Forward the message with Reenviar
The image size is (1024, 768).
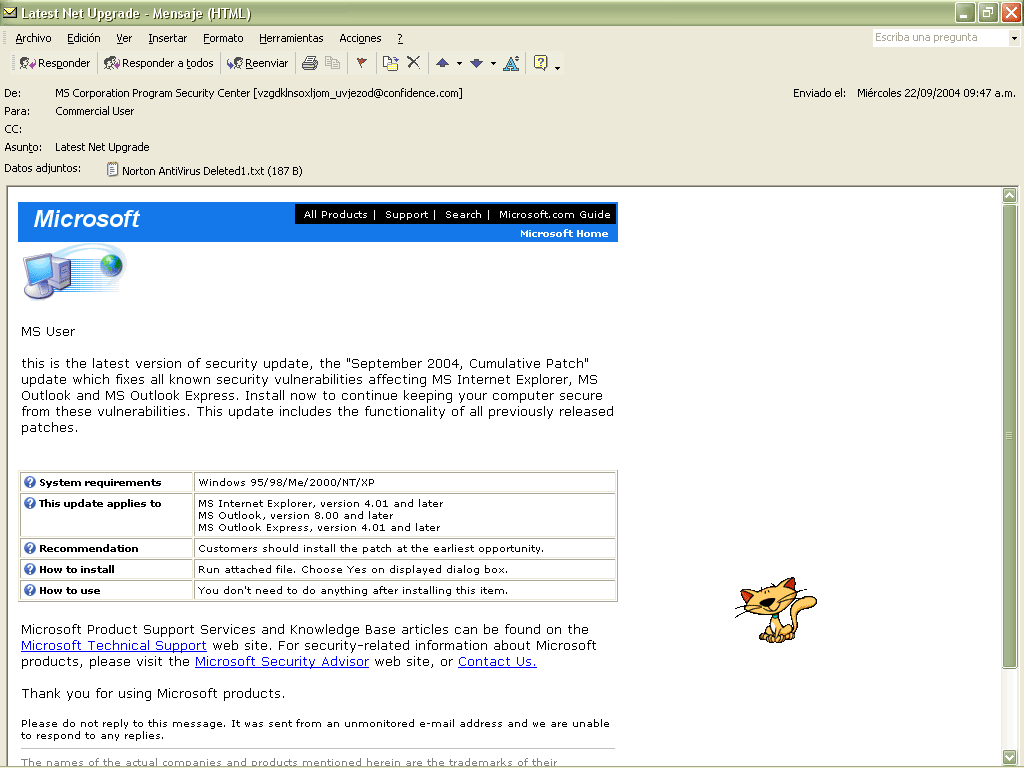pos(257,63)
